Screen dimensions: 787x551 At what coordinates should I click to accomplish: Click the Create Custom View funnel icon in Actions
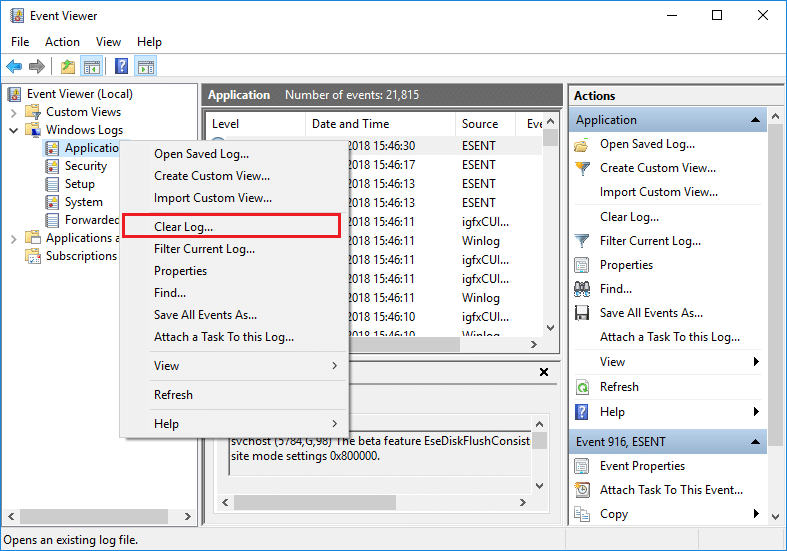coord(582,168)
